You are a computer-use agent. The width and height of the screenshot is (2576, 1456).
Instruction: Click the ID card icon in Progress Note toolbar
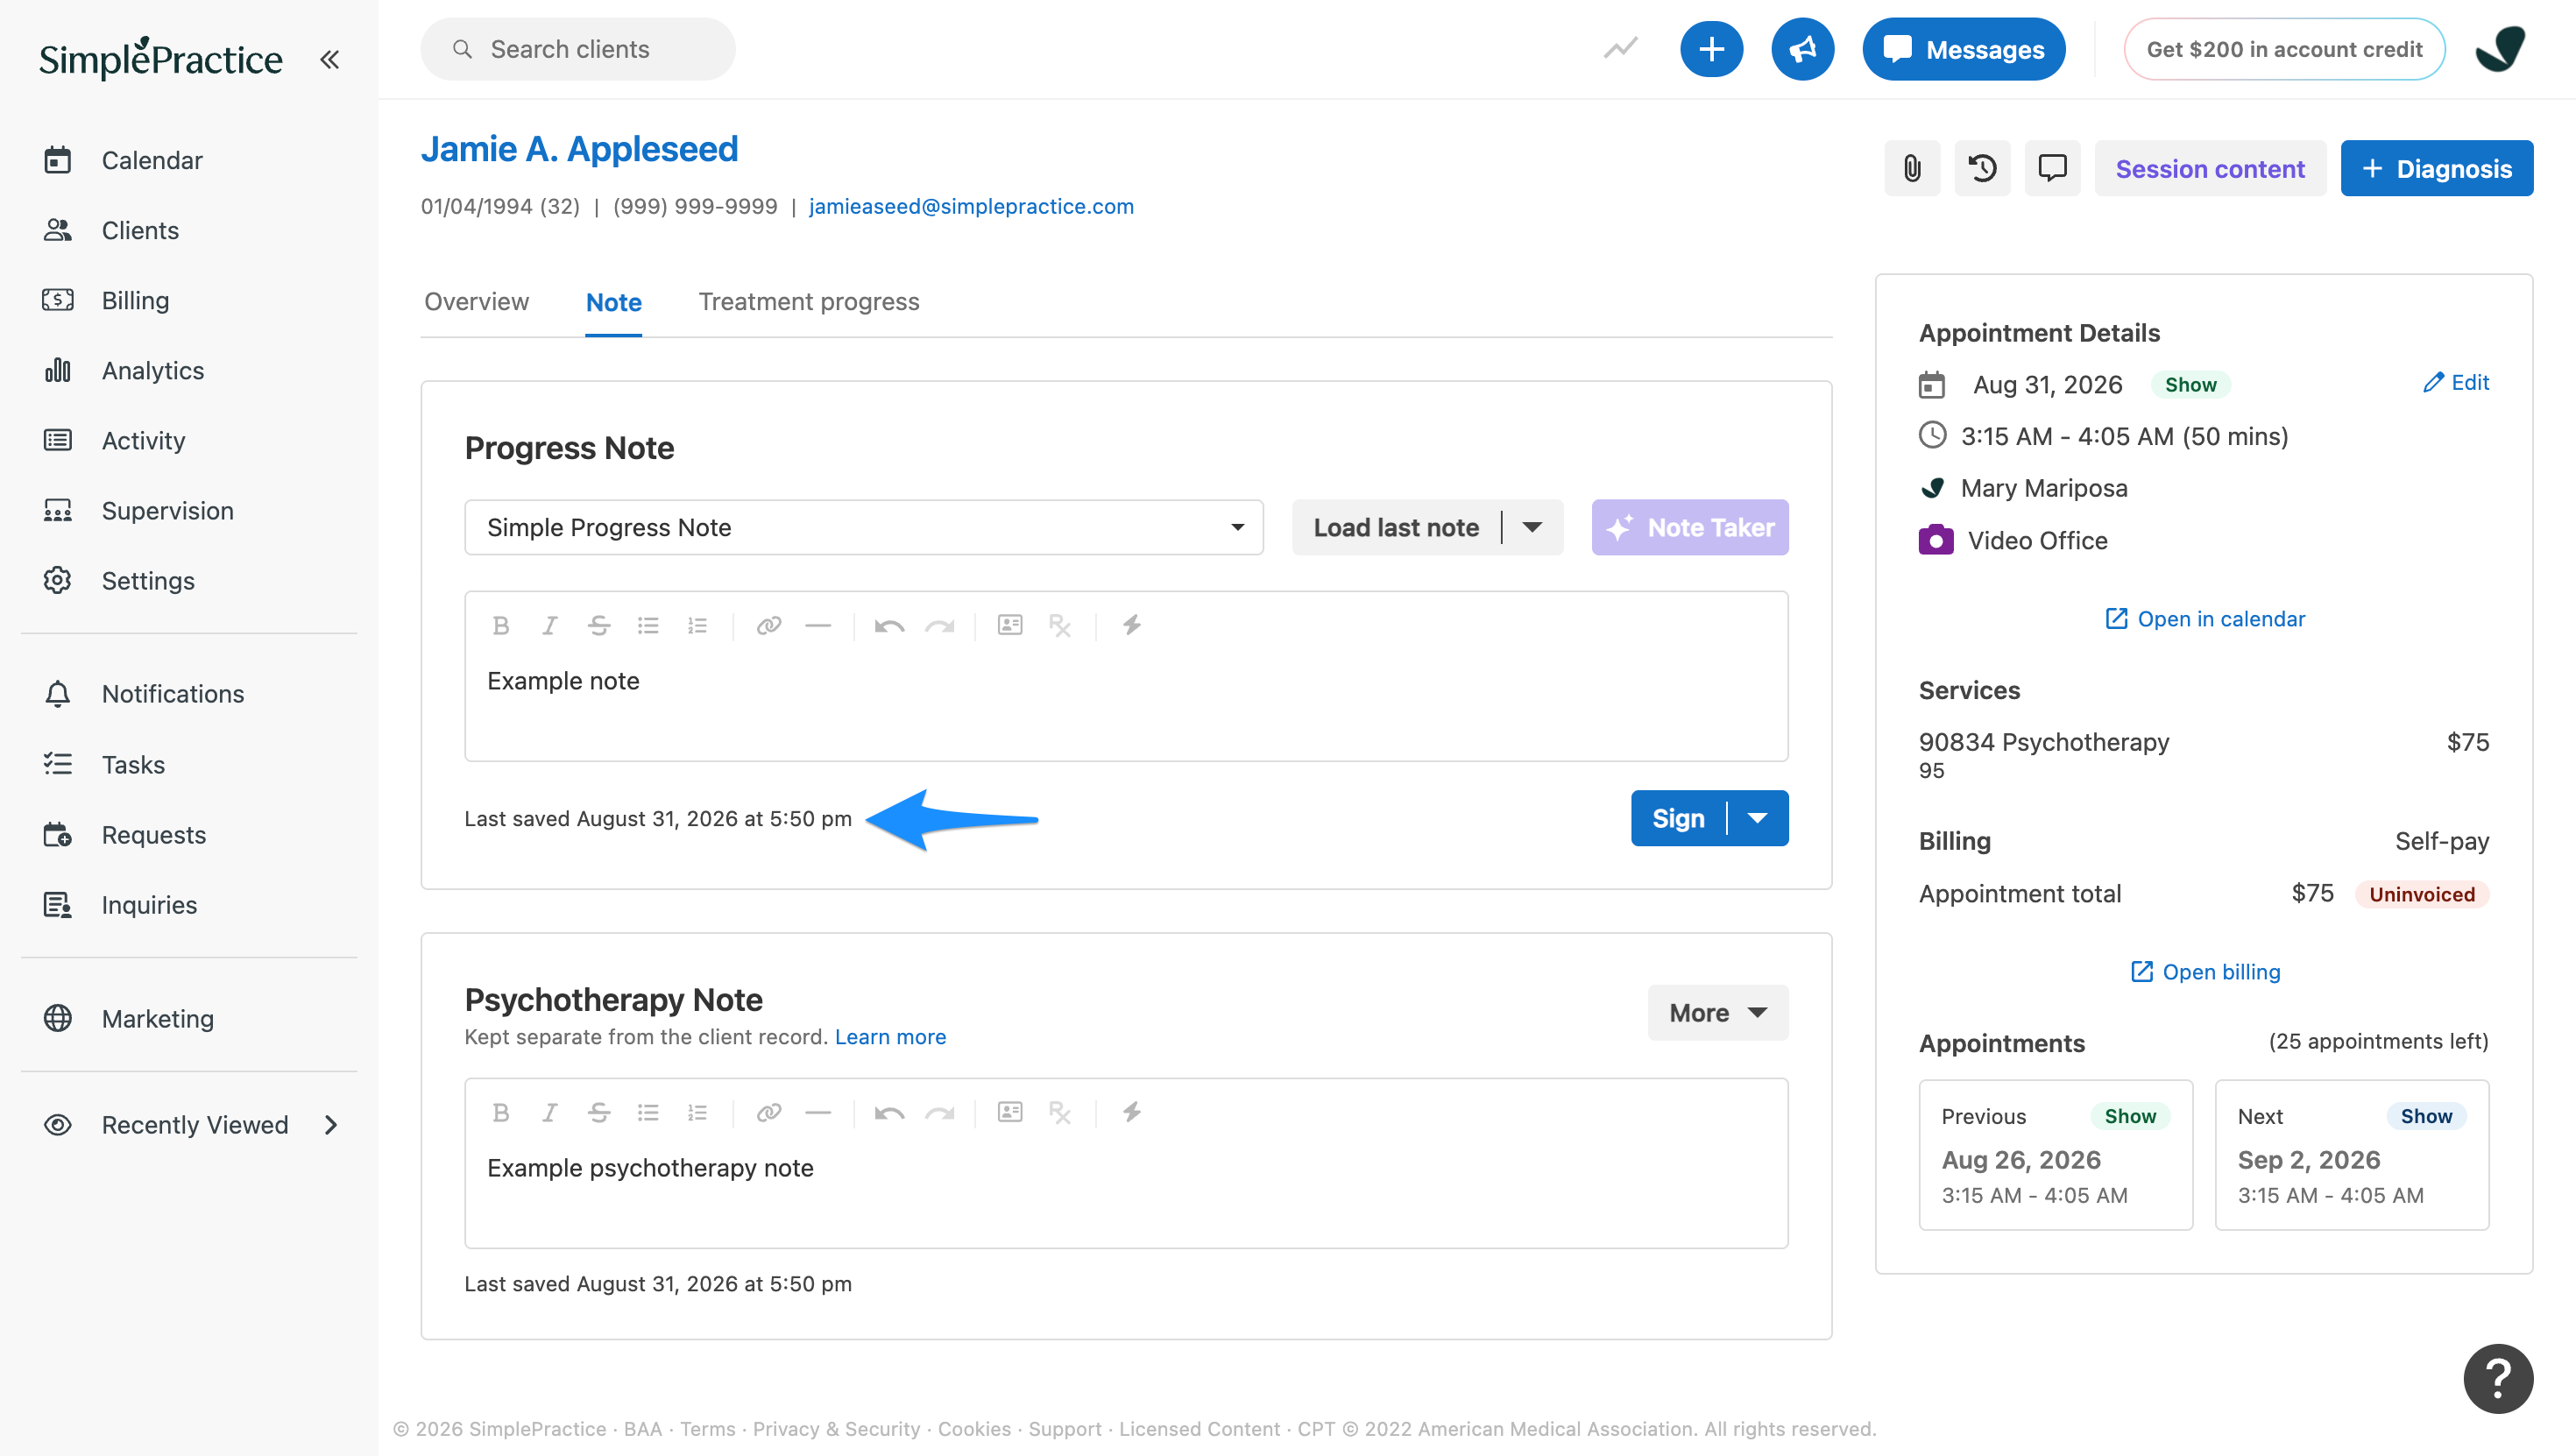(x=1010, y=626)
